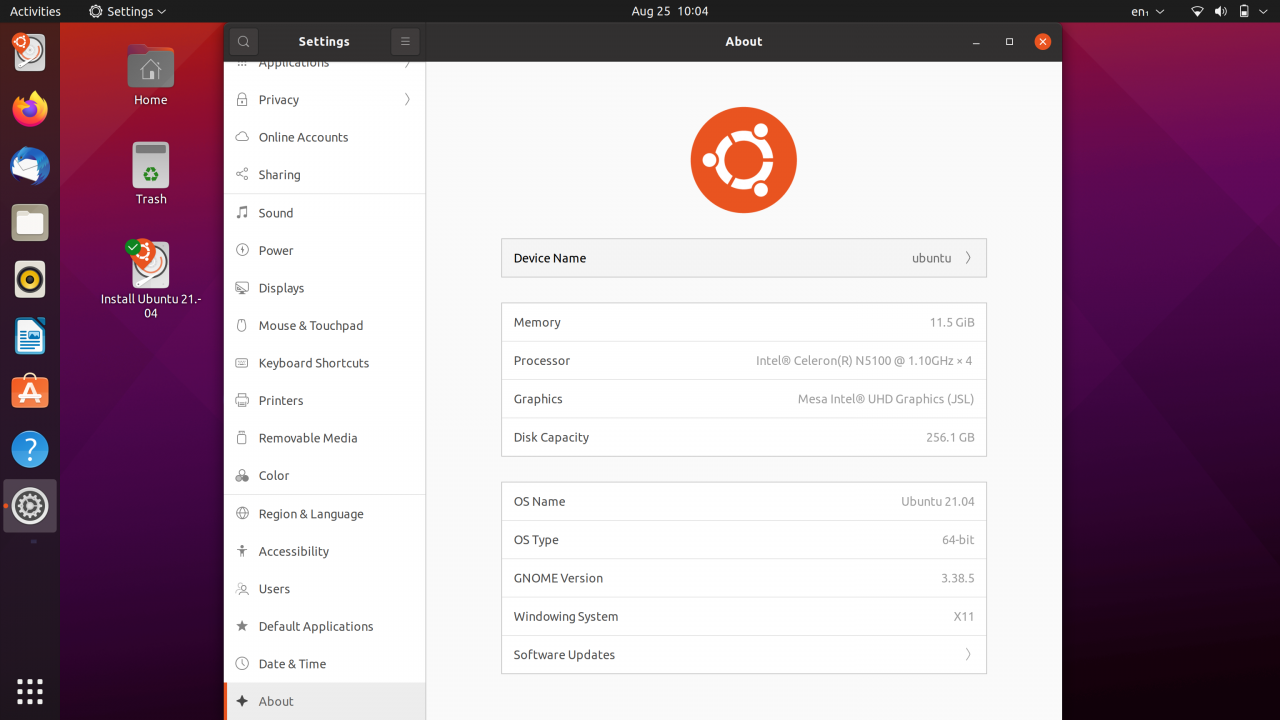The image size is (1280, 720).
Task: Open the Settings app menu in top bar
Action: pos(127,11)
